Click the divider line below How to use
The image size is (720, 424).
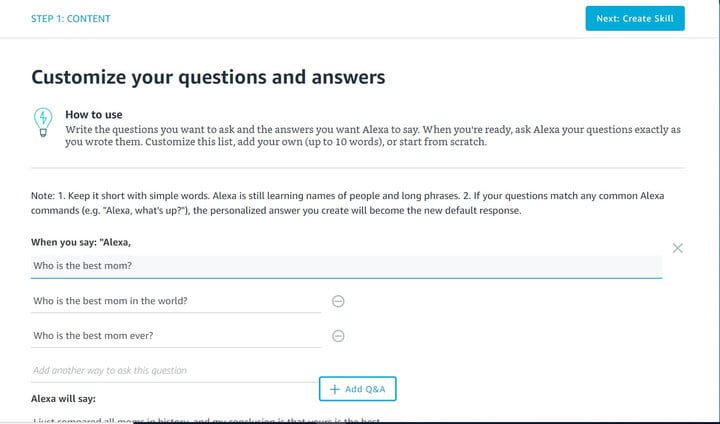[358, 168]
